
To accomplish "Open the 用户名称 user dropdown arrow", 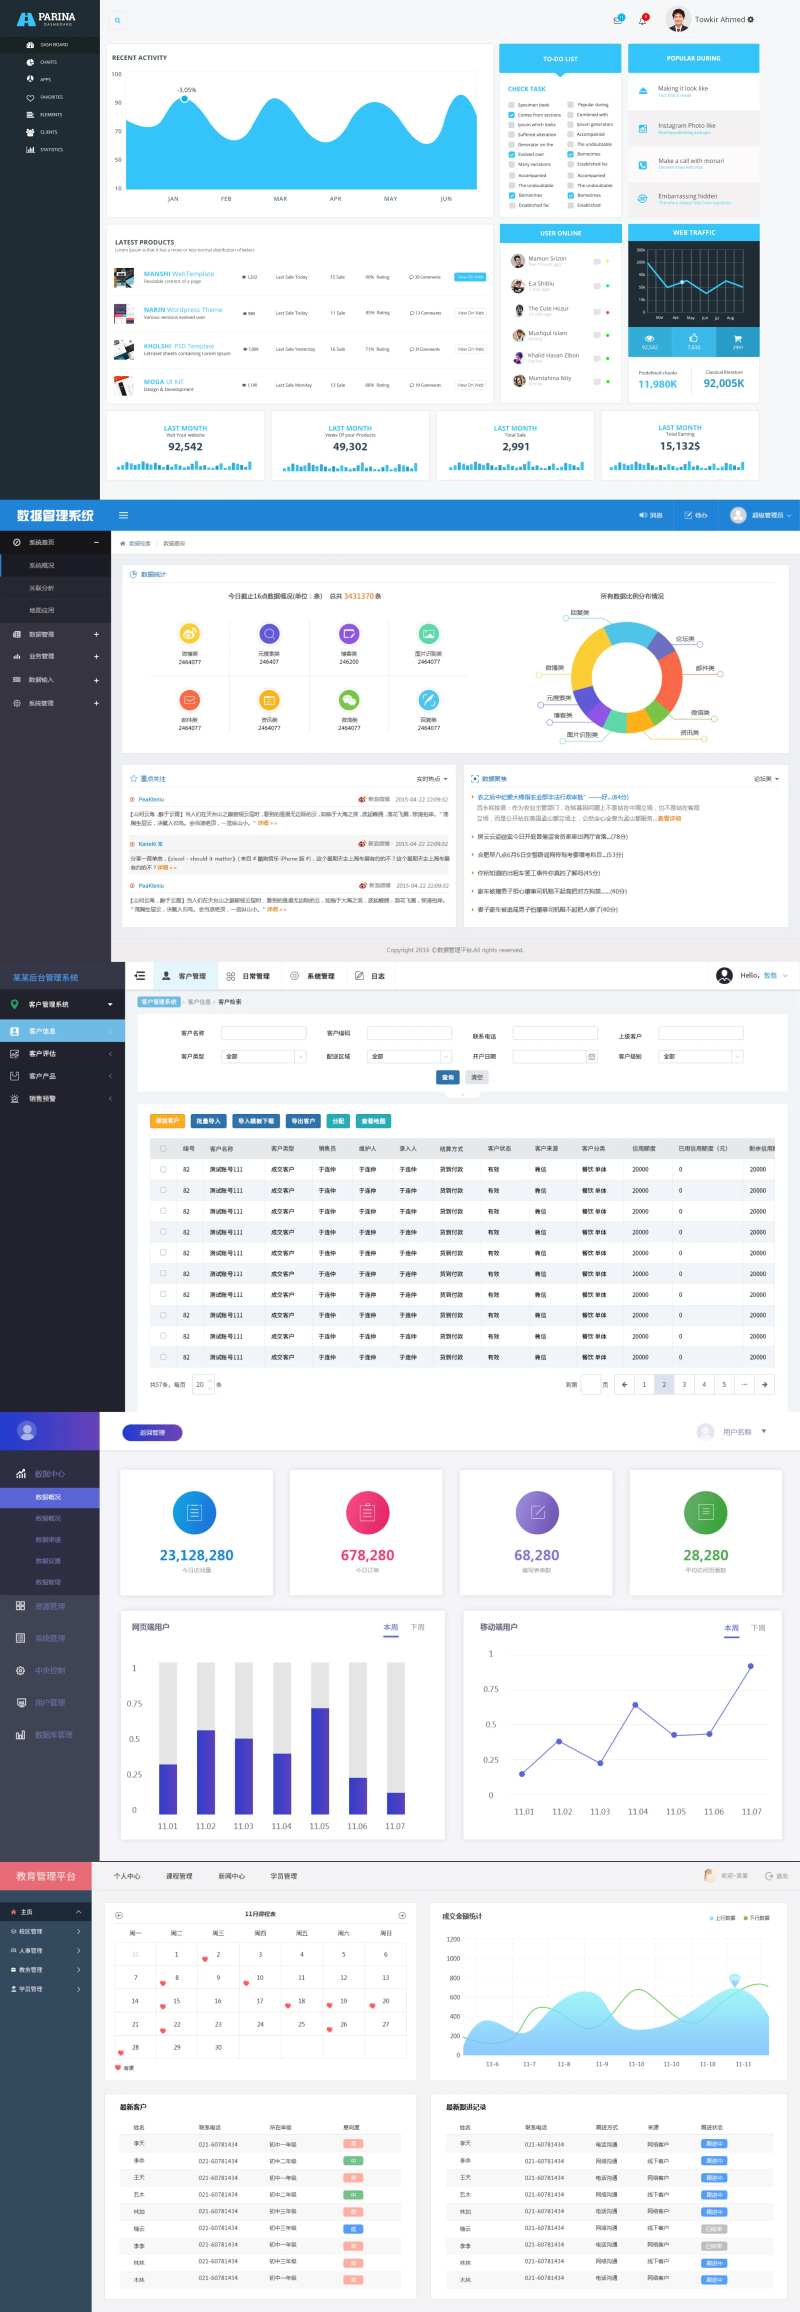I will click(764, 1431).
